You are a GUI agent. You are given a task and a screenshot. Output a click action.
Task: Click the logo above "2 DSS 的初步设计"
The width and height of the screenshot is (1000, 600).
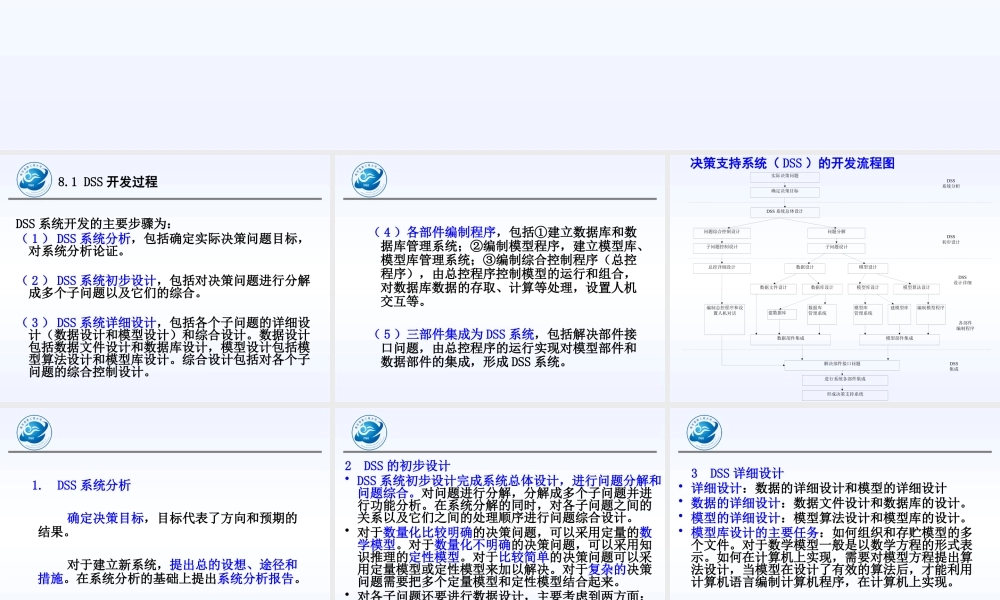click(x=369, y=430)
